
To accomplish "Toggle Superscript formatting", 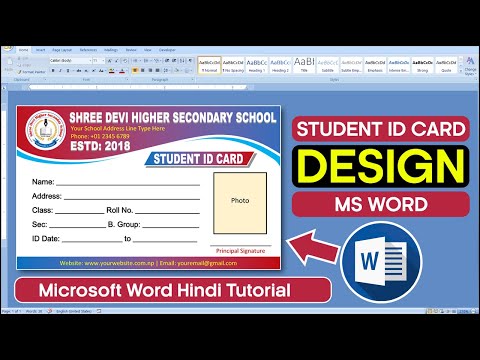I will coord(94,71).
